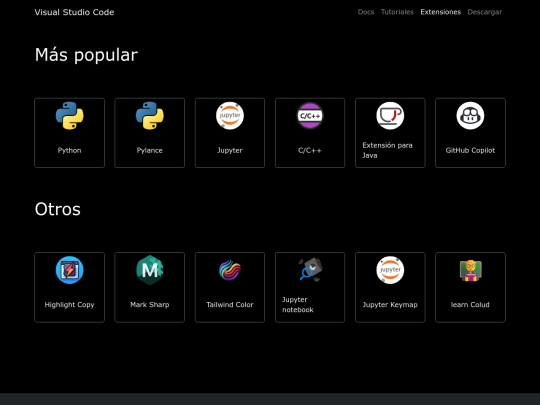The image size is (540, 405).
Task: Go to Tutoriales in the navbar
Action: [397, 12]
